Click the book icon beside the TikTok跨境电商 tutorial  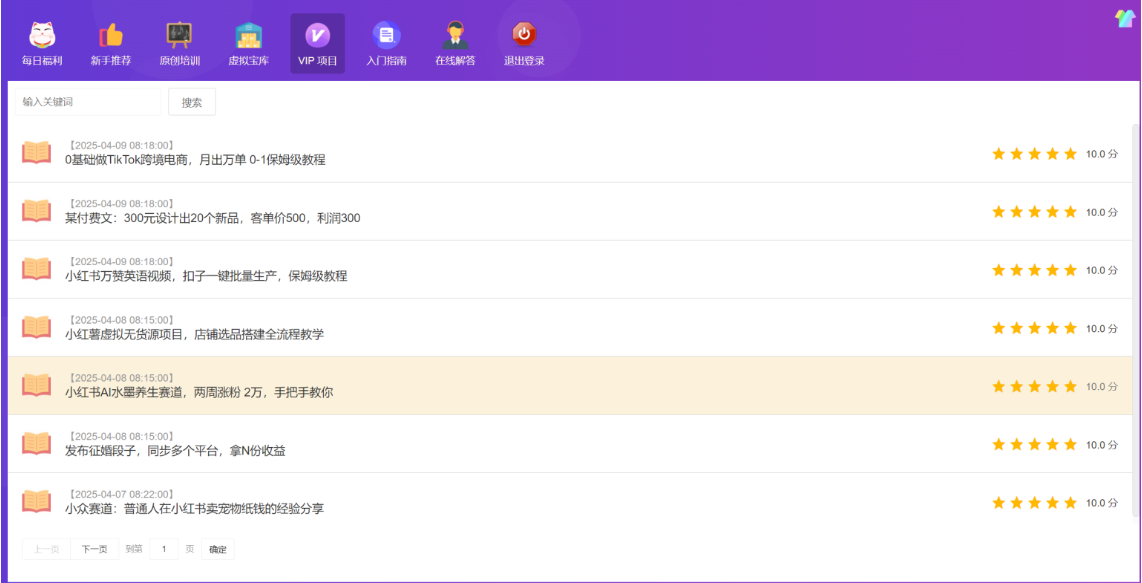click(x=37, y=153)
